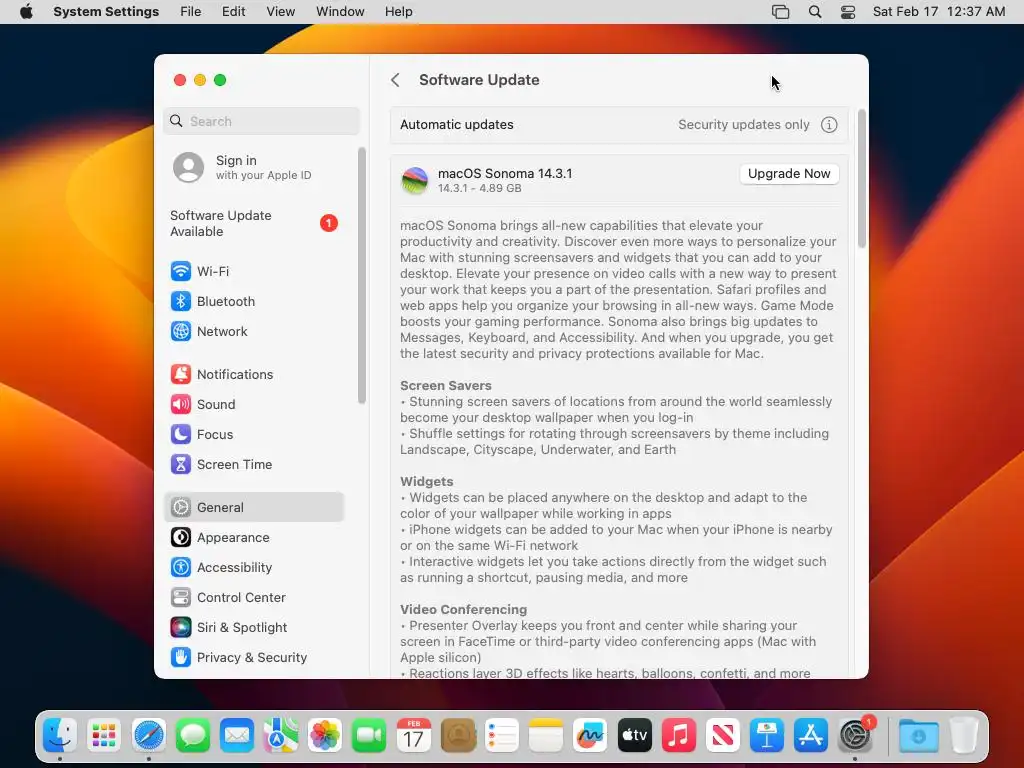This screenshot has width=1024, height=768.
Task: Launch Apple TV from the Dock
Action: (x=635, y=736)
